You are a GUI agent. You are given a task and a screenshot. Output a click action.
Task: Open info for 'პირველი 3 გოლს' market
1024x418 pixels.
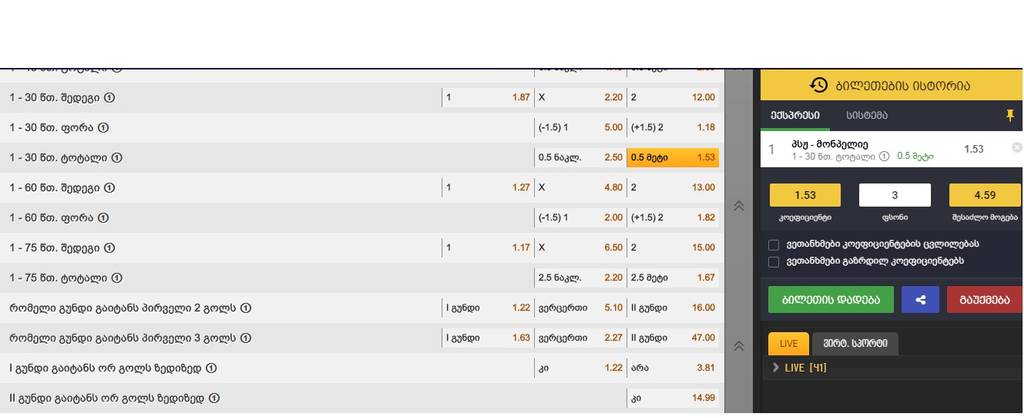[x=246, y=338]
